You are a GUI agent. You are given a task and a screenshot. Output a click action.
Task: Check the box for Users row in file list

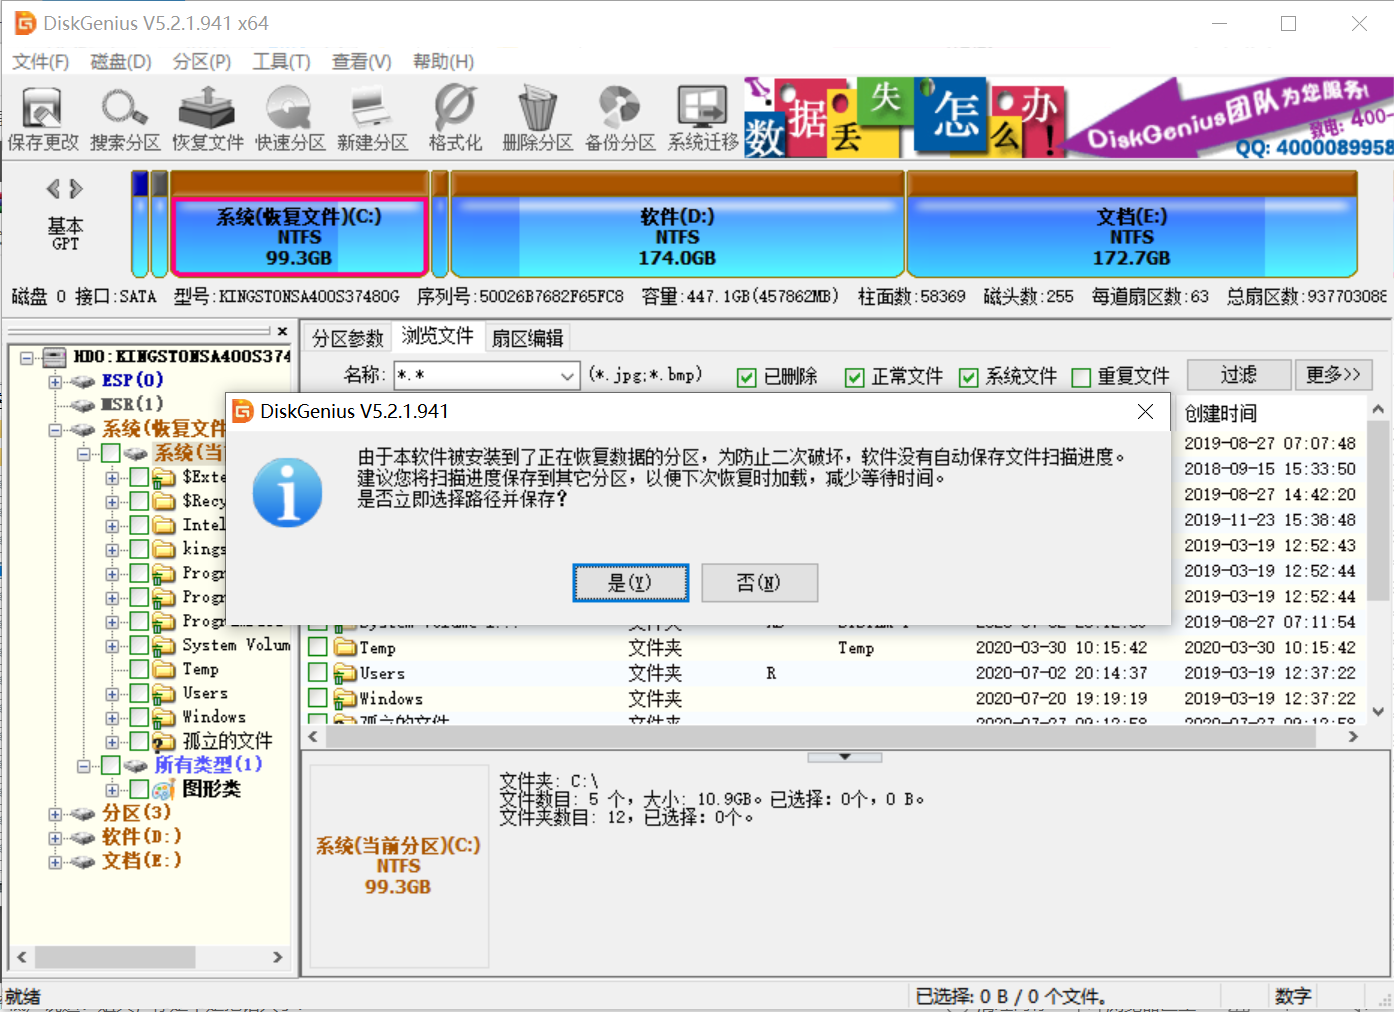318,673
